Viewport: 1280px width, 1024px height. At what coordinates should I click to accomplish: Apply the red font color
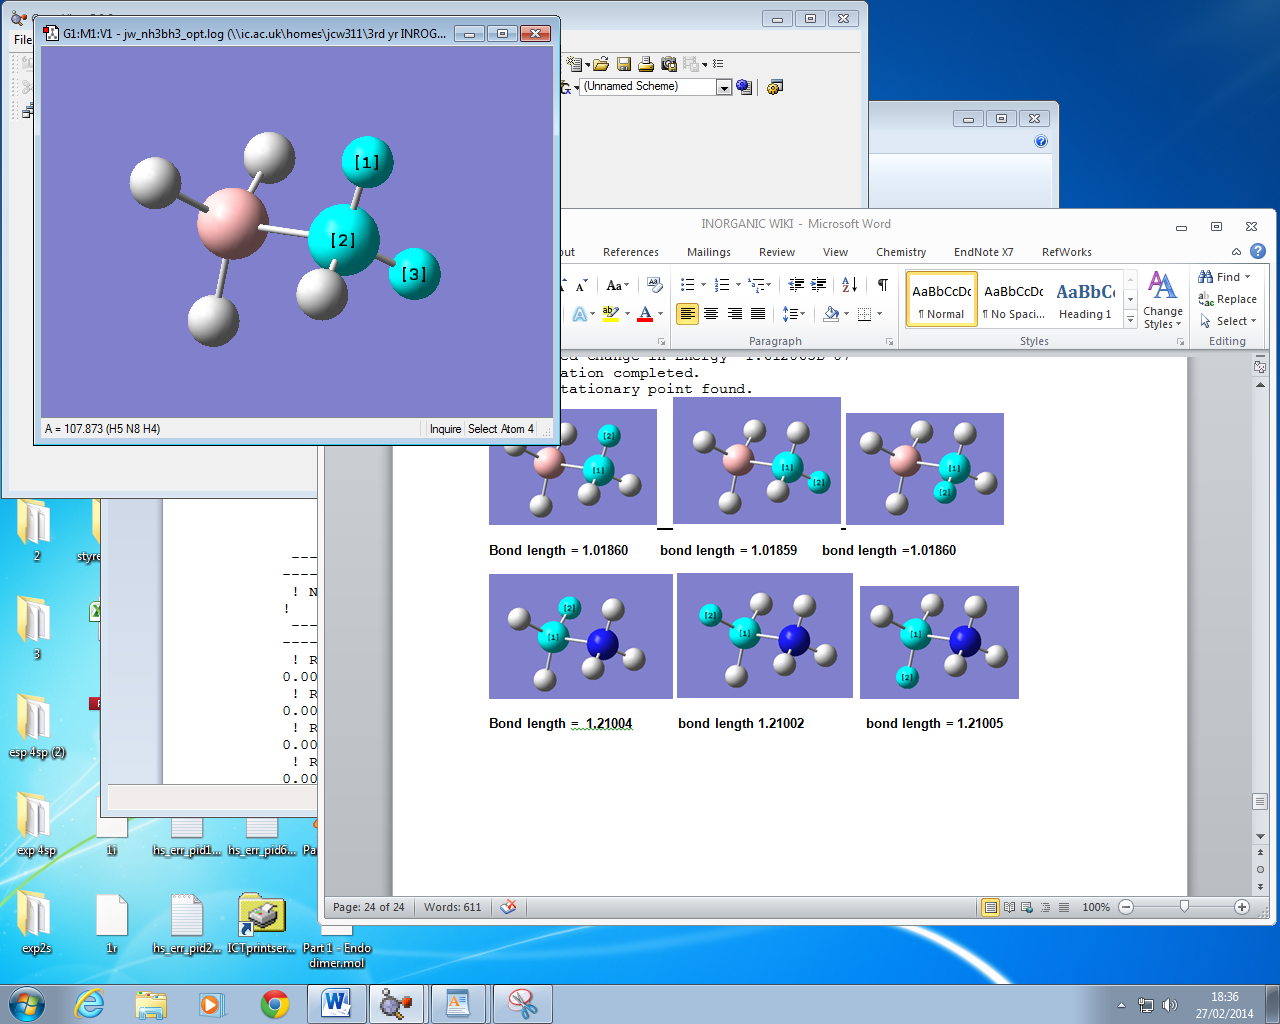[x=645, y=314]
